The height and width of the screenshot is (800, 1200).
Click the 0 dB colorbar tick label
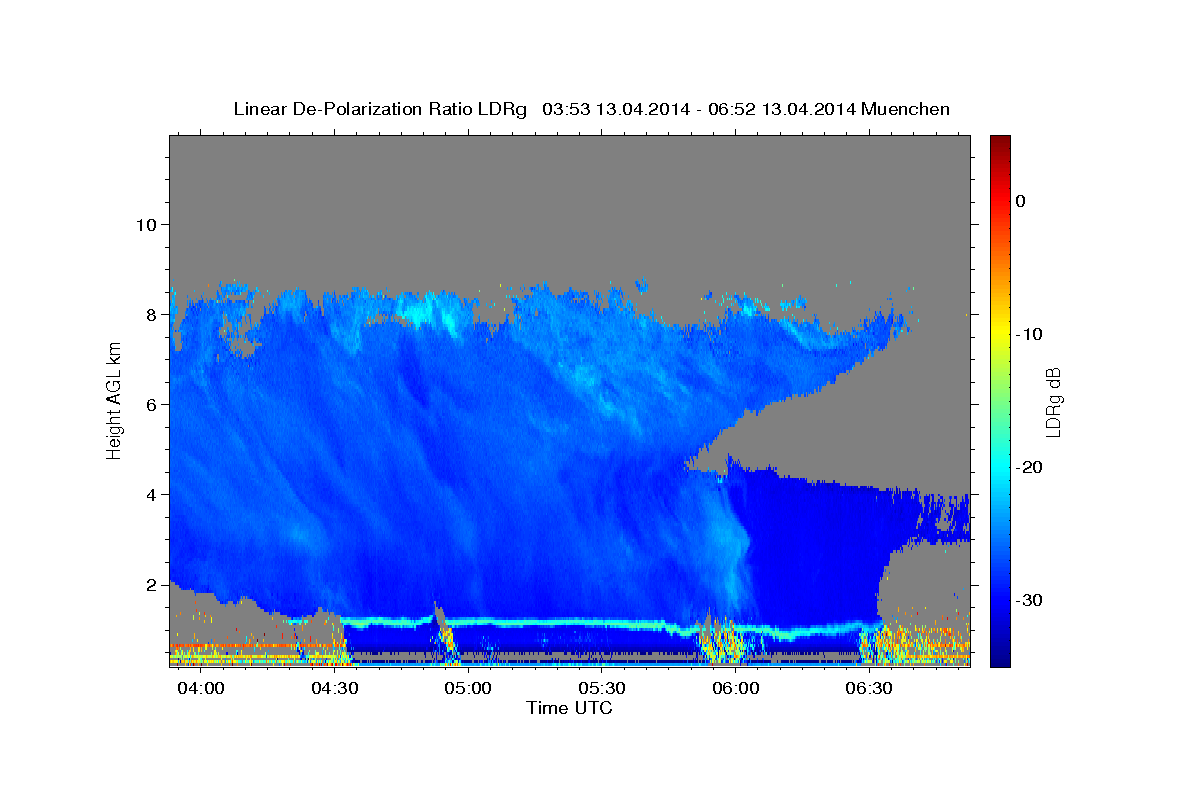1021,201
